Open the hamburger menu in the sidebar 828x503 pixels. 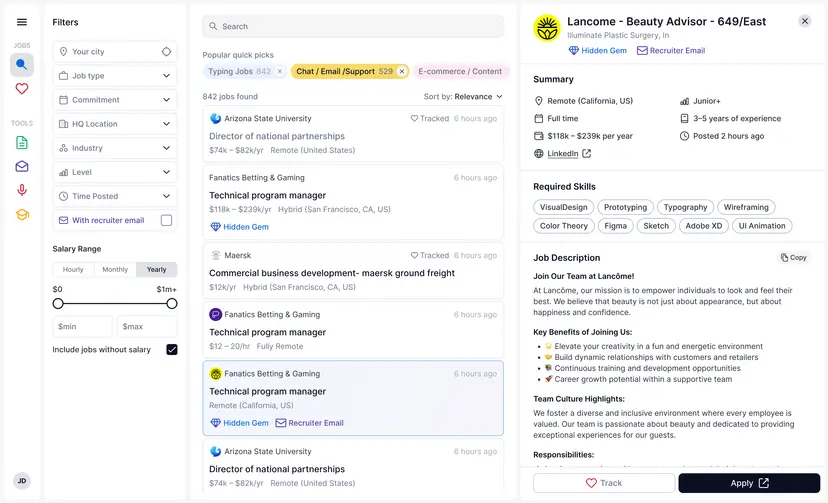click(x=22, y=22)
